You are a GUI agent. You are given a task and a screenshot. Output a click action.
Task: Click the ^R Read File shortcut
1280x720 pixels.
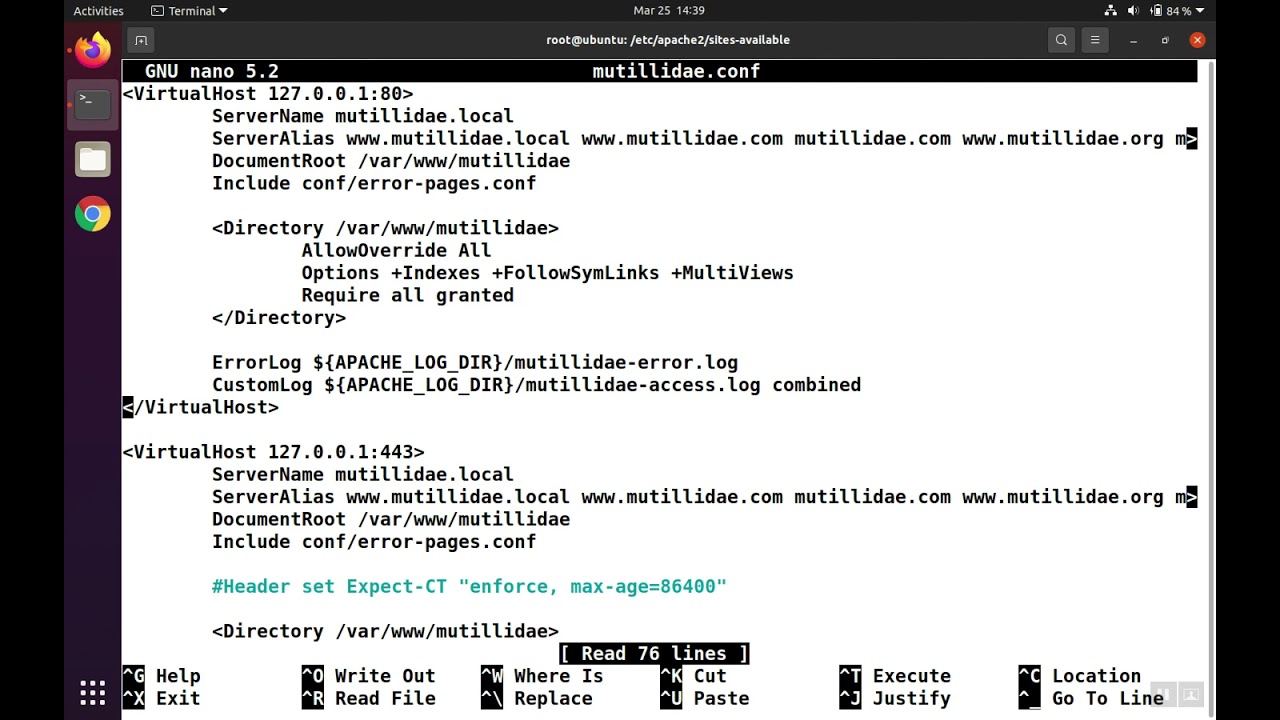pos(368,698)
